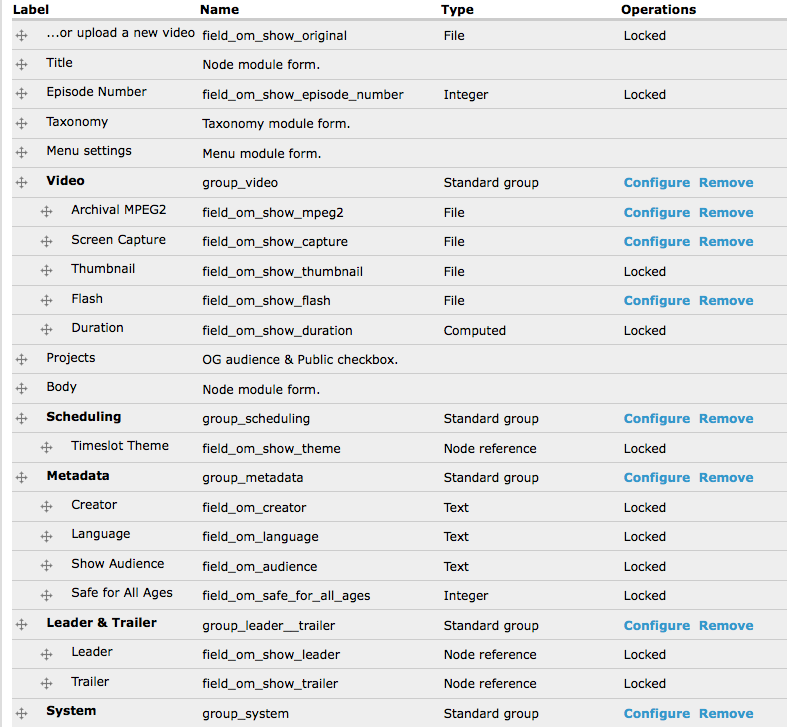Screen dimensions: 805x727
Task: Click the Thumbnail row drag handle
Action: pos(46,271)
